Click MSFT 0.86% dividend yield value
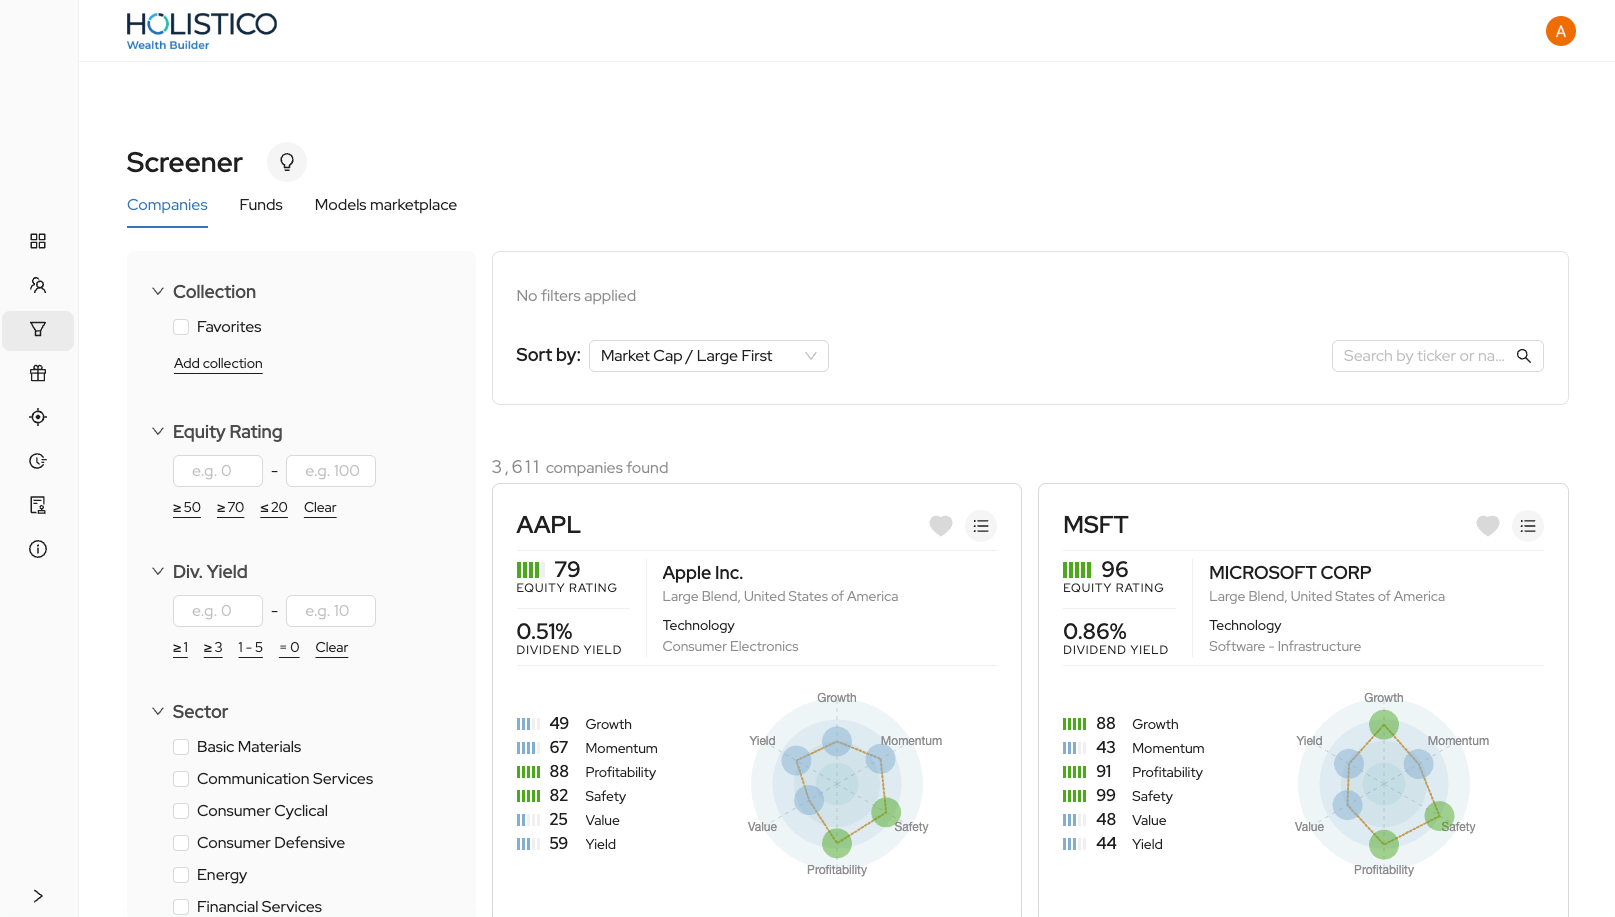This screenshot has height=917, width=1615. pos(1094,632)
